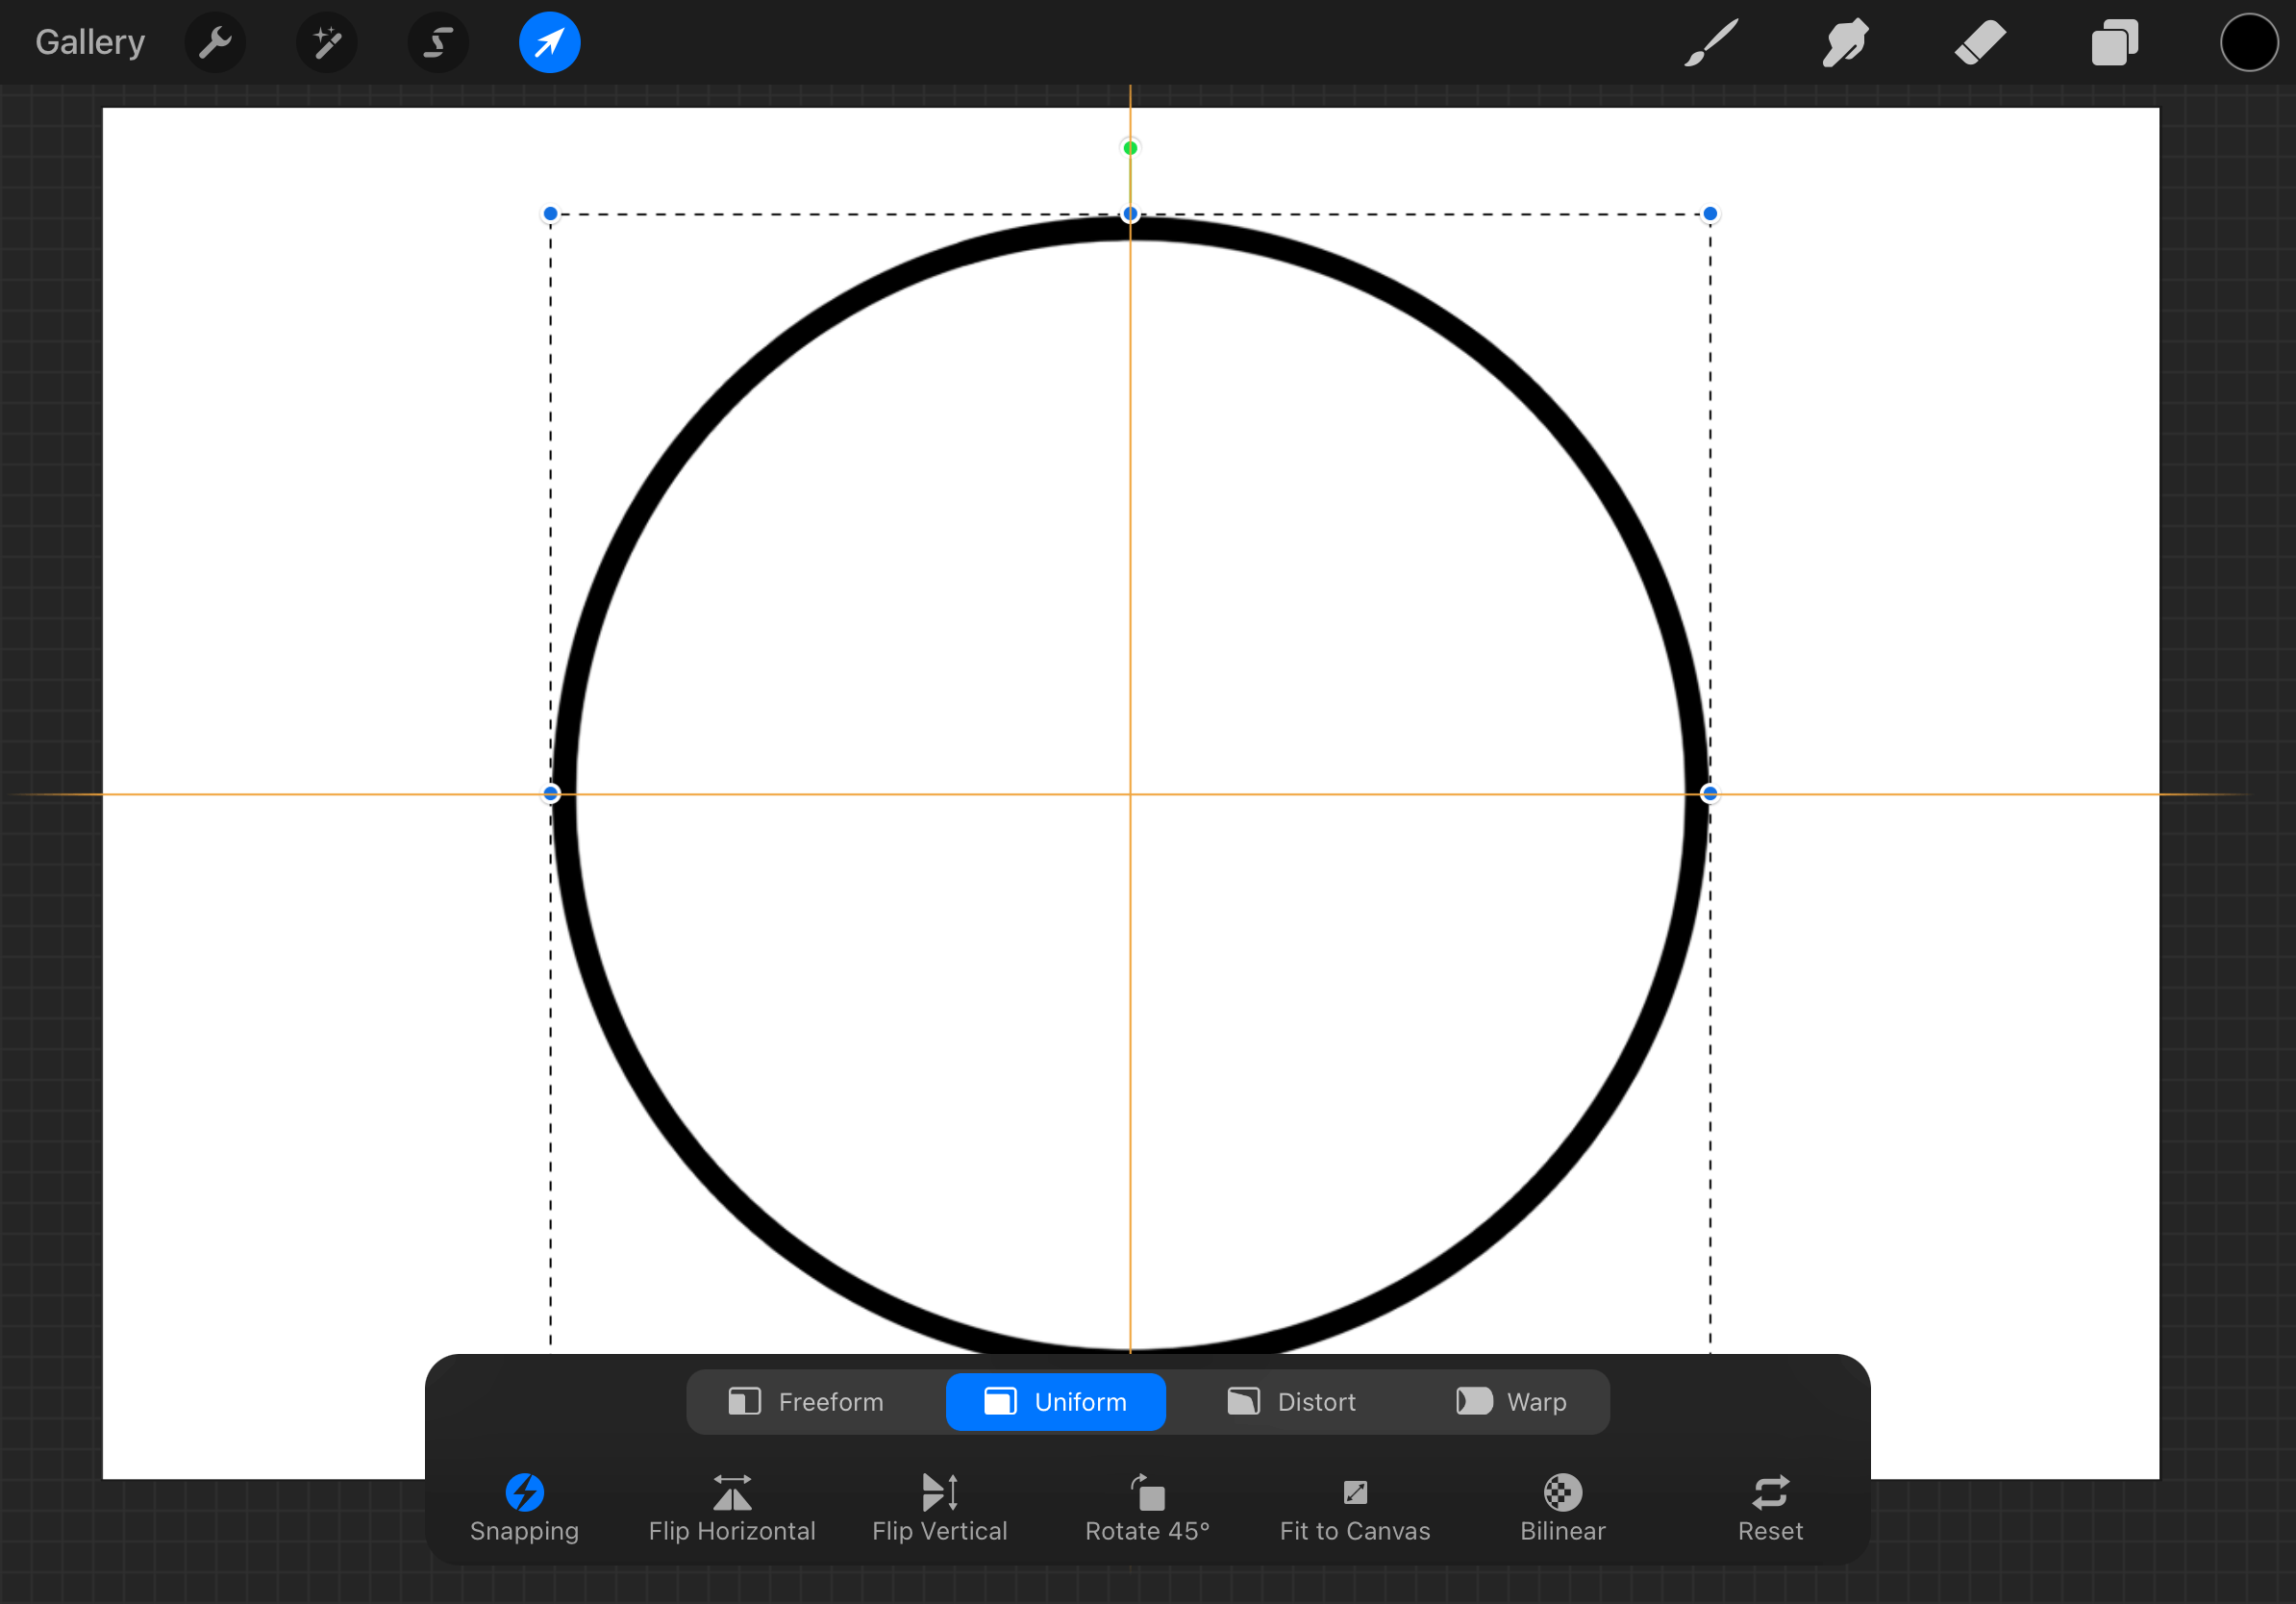2296x1604 pixels.
Task: Open the active black color swatch
Action: coord(2248,43)
